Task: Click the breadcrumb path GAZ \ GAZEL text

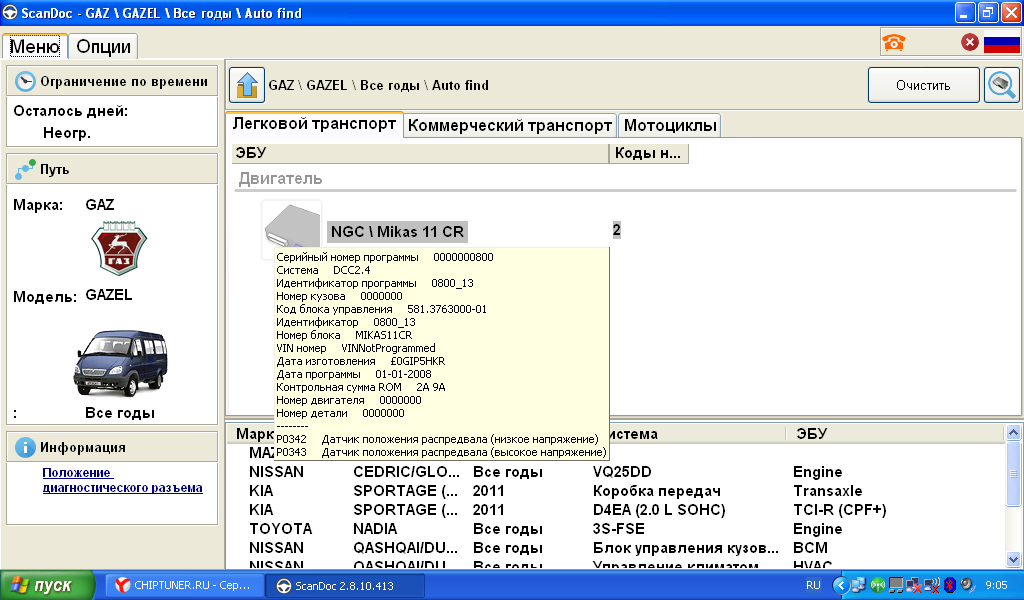Action: coord(308,86)
